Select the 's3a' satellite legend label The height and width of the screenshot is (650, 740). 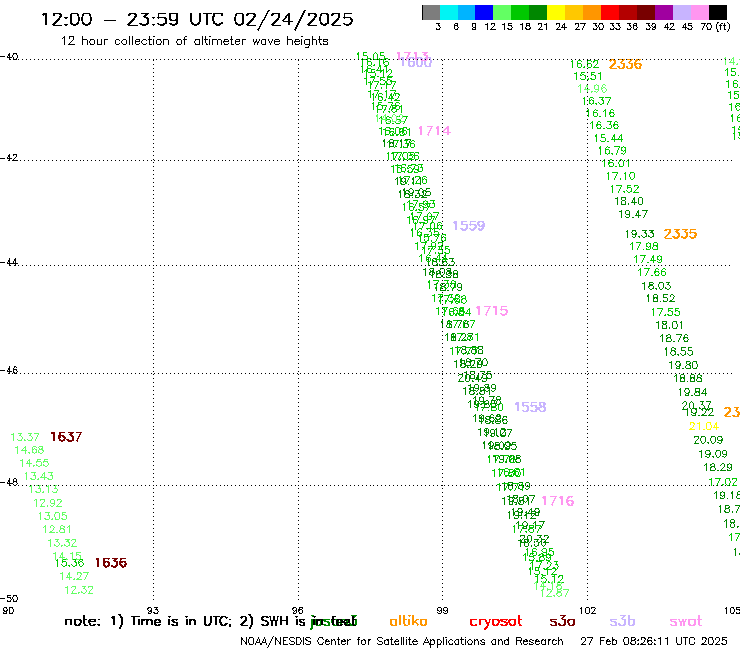point(562,622)
